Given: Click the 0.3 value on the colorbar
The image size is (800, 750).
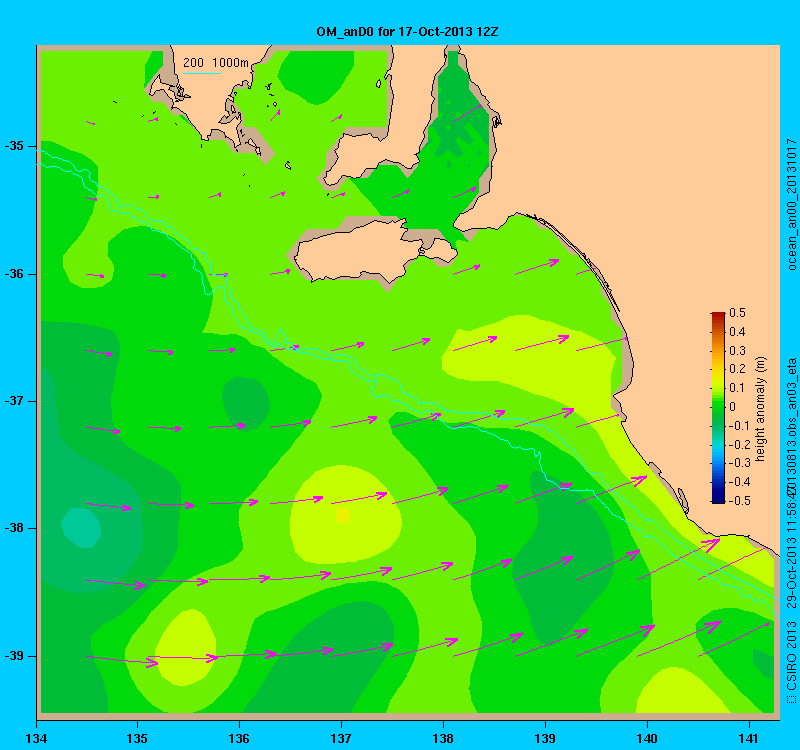Looking at the screenshot, I should (x=738, y=351).
